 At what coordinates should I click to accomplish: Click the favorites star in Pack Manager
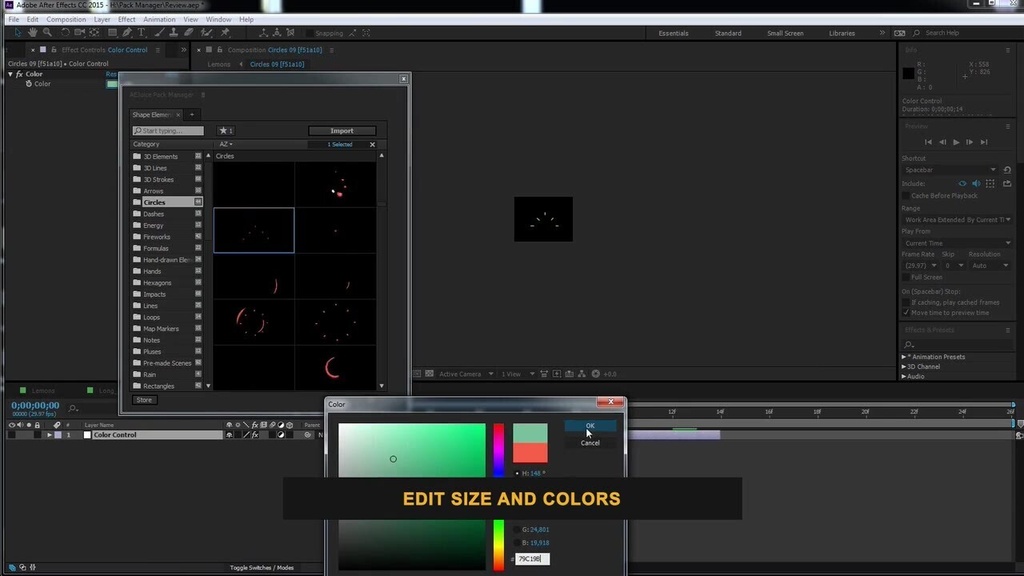pos(226,131)
